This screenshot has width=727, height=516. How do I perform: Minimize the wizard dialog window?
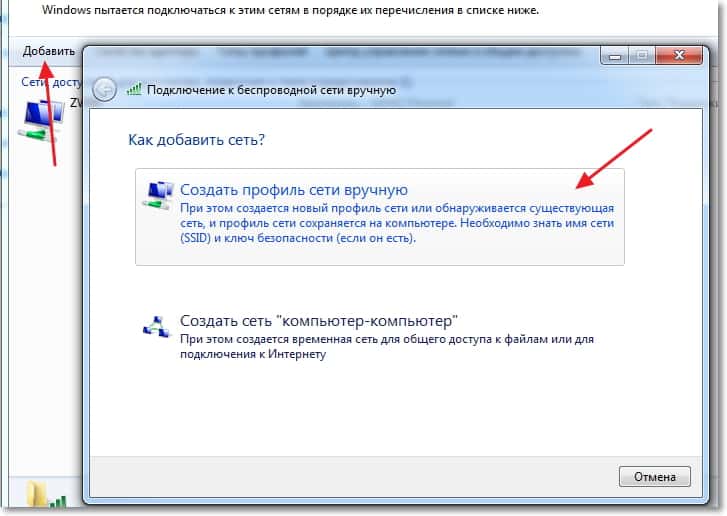click(x=615, y=56)
